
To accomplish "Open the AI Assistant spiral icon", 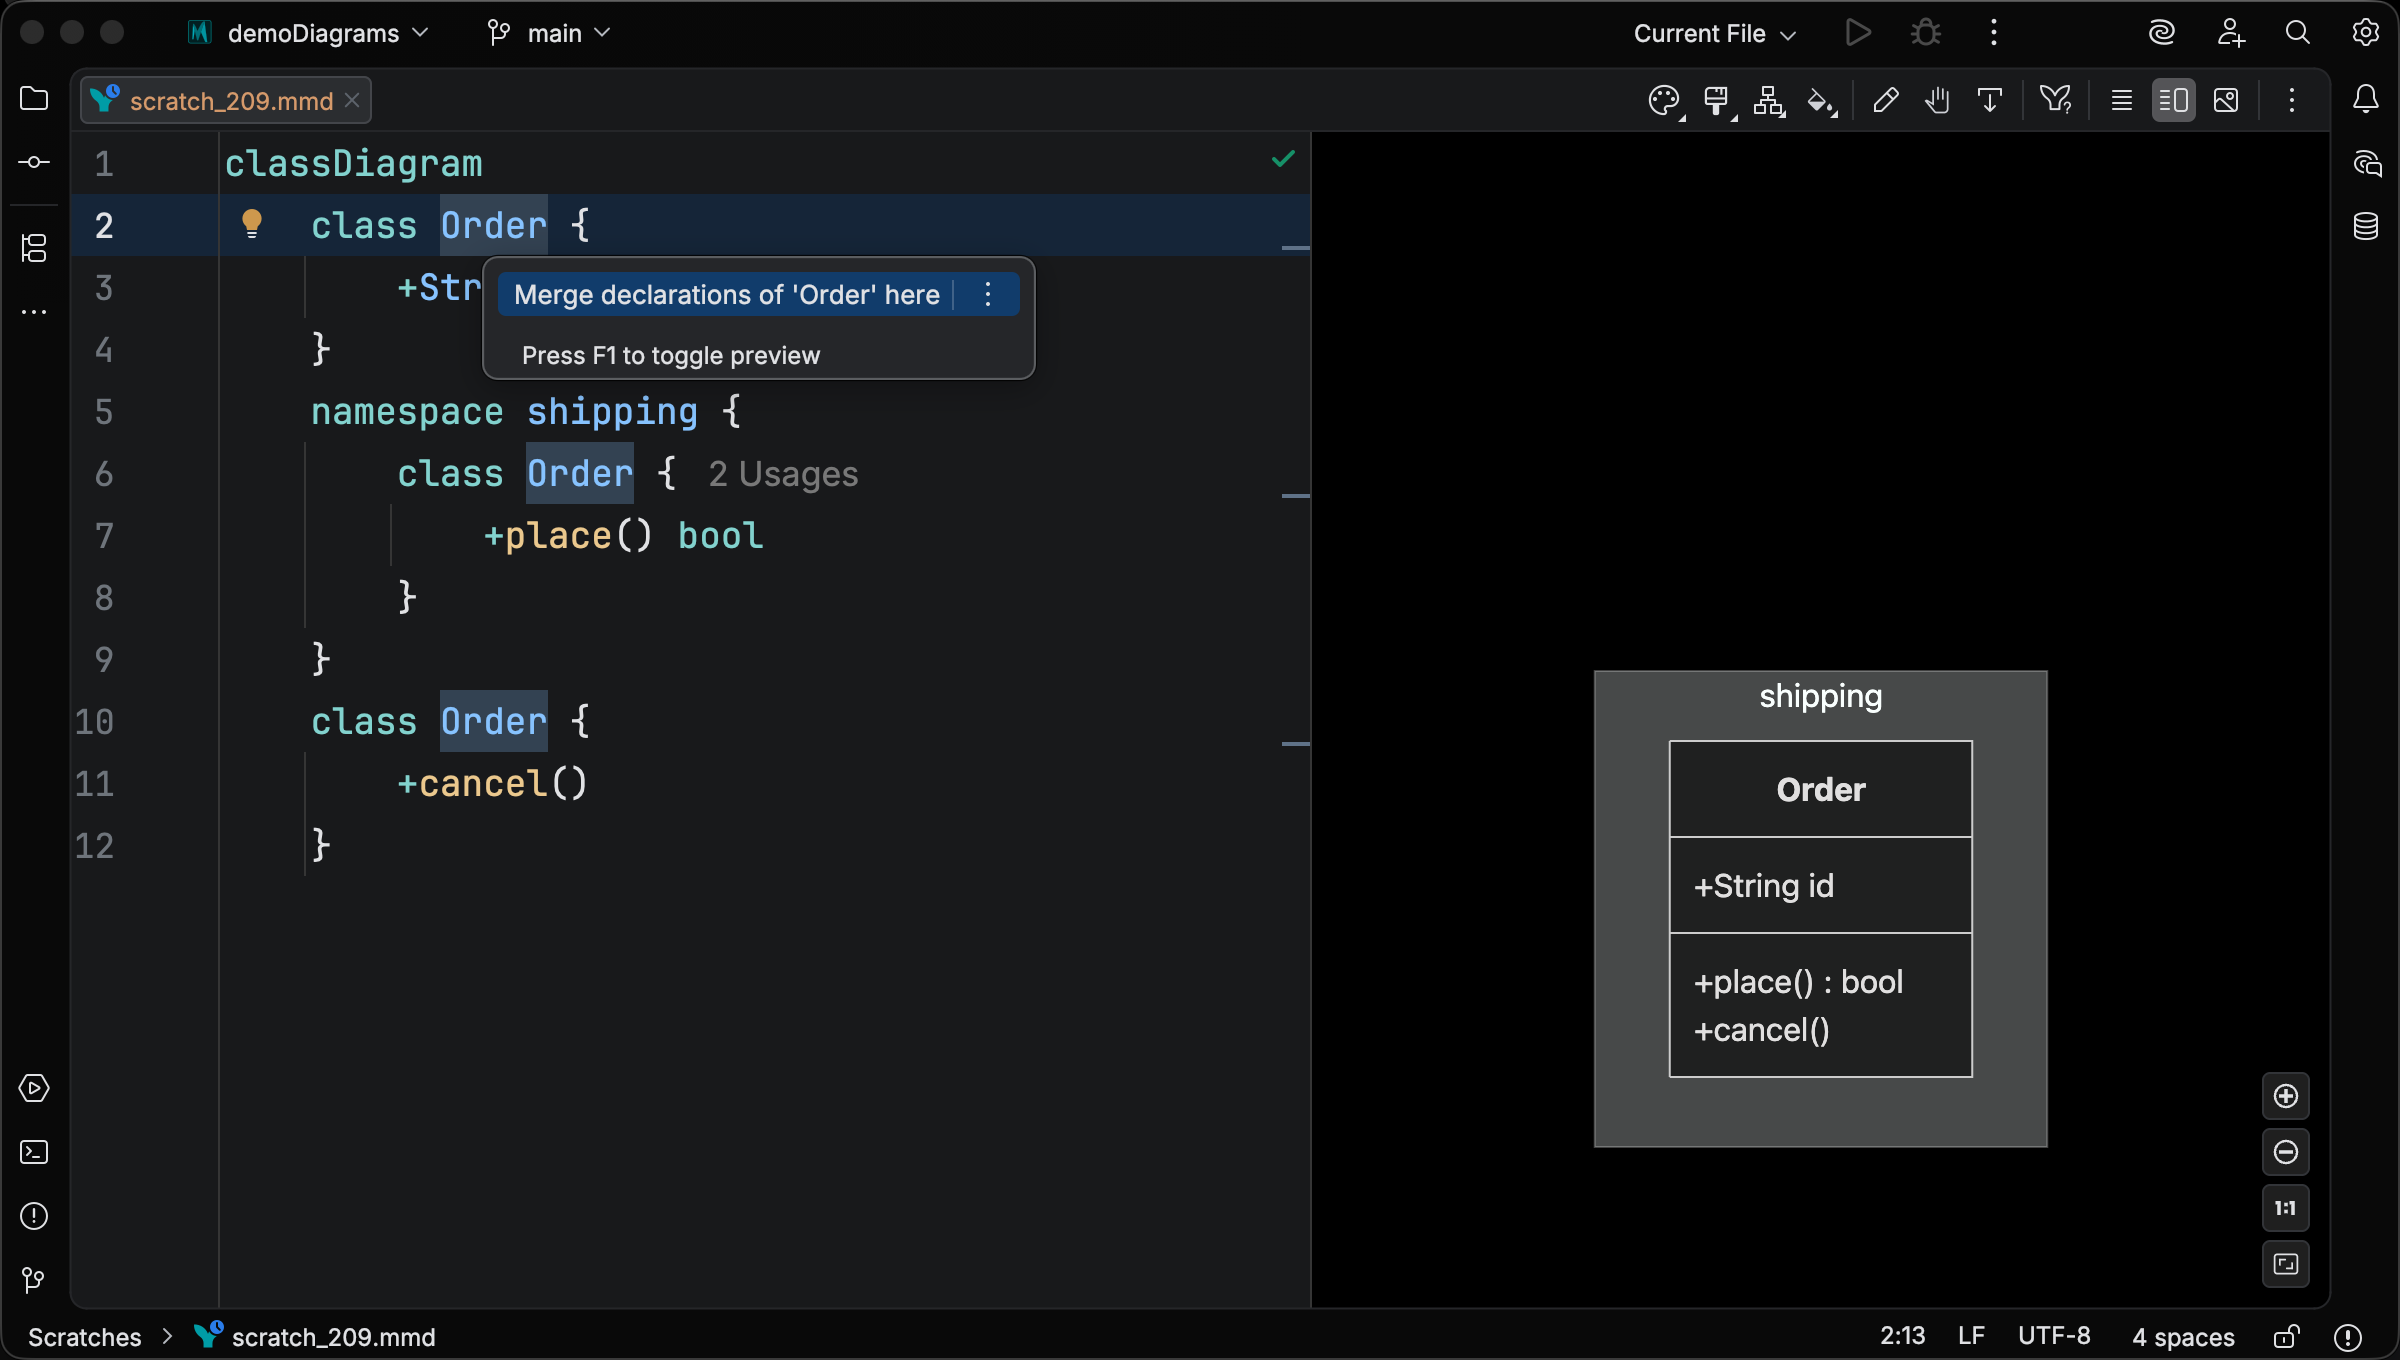I will pyautogui.click(x=2162, y=33).
